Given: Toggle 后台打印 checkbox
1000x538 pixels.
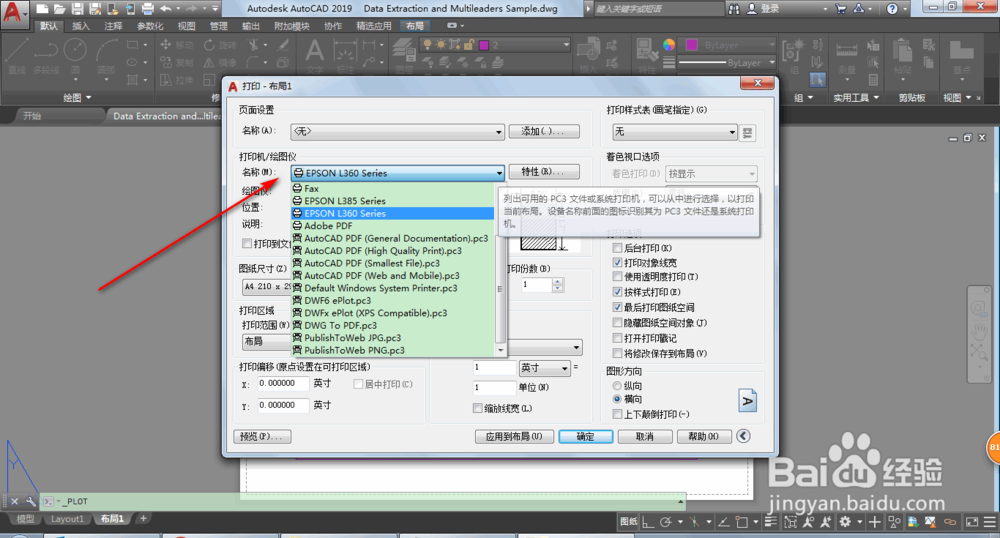Looking at the screenshot, I should pyautogui.click(x=617, y=248).
